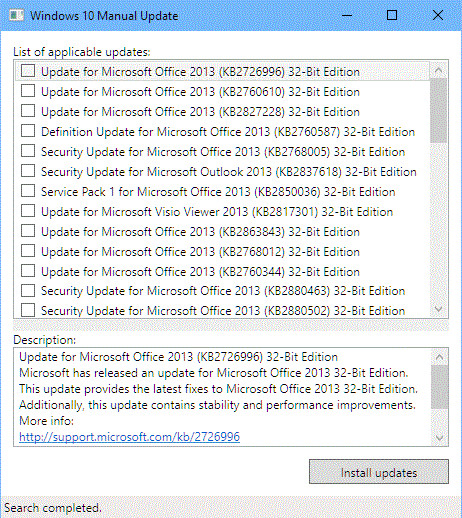This screenshot has height=518, width=462.
Task: Click the Install updates button
Action: click(379, 471)
